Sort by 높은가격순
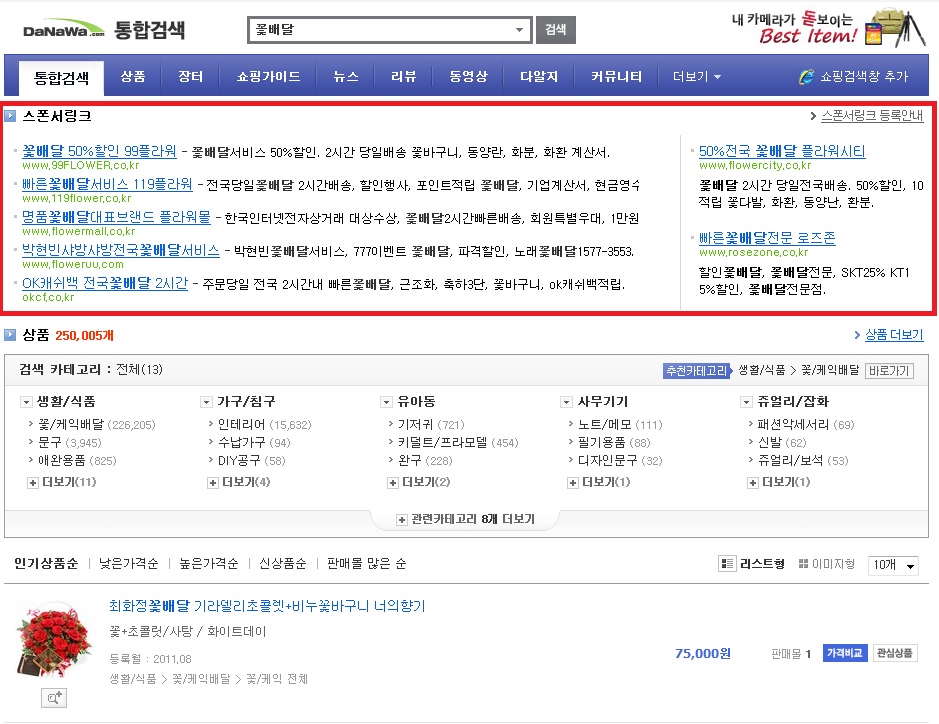 pyautogui.click(x=209, y=564)
